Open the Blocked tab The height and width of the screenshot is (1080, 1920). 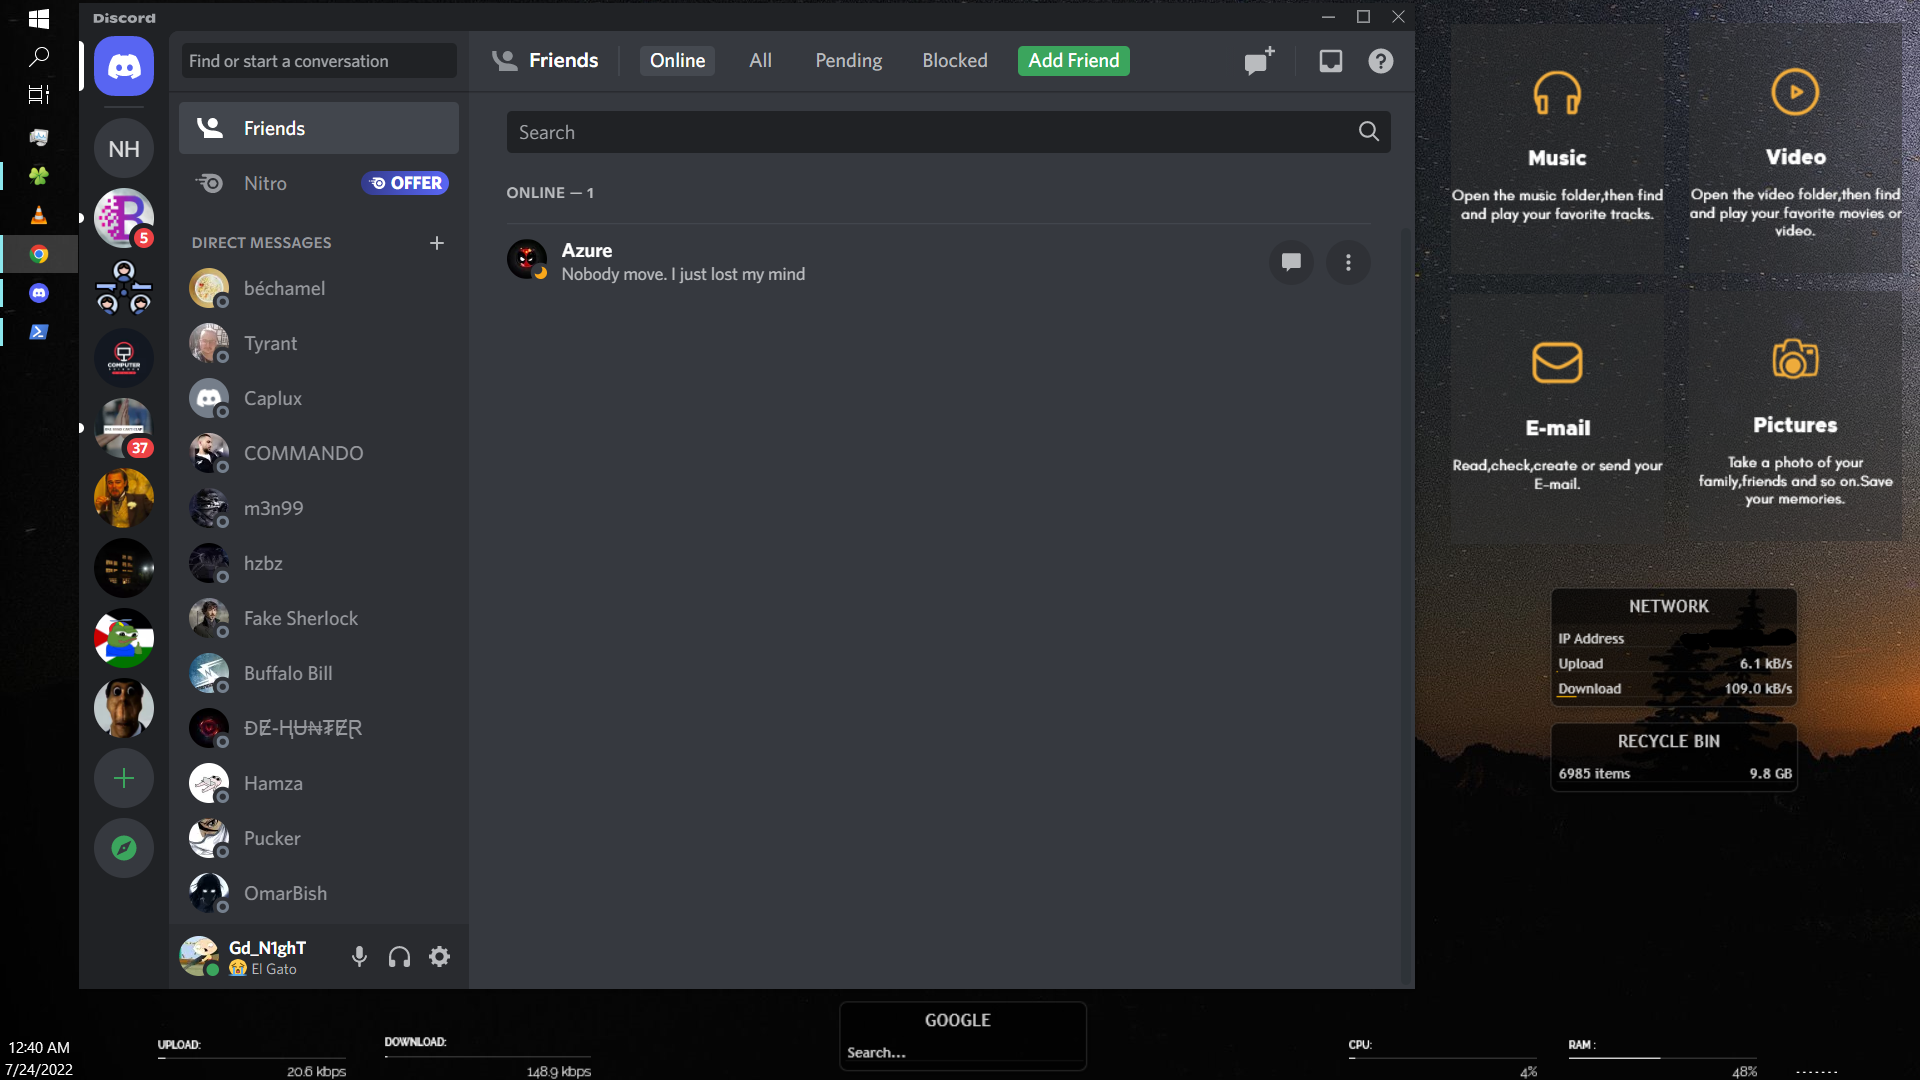(x=954, y=61)
